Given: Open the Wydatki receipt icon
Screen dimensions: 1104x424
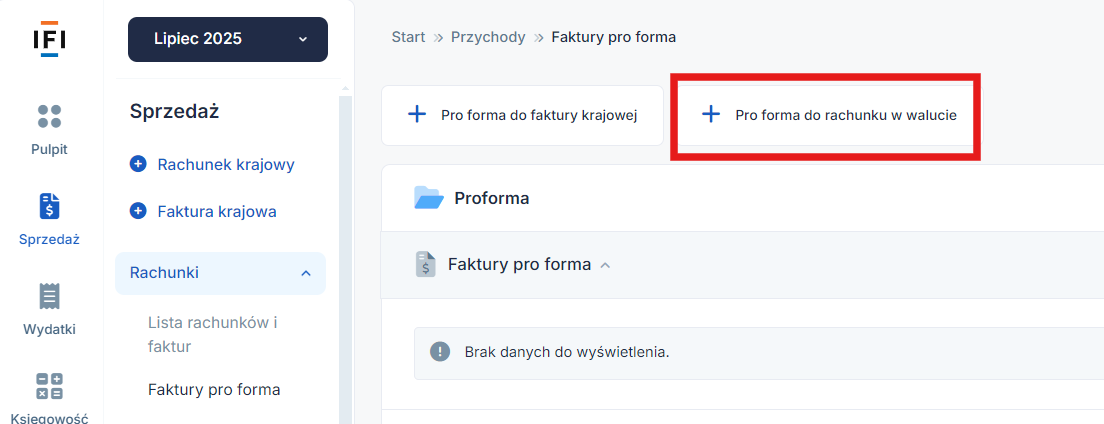Looking at the screenshot, I should coord(49,297).
